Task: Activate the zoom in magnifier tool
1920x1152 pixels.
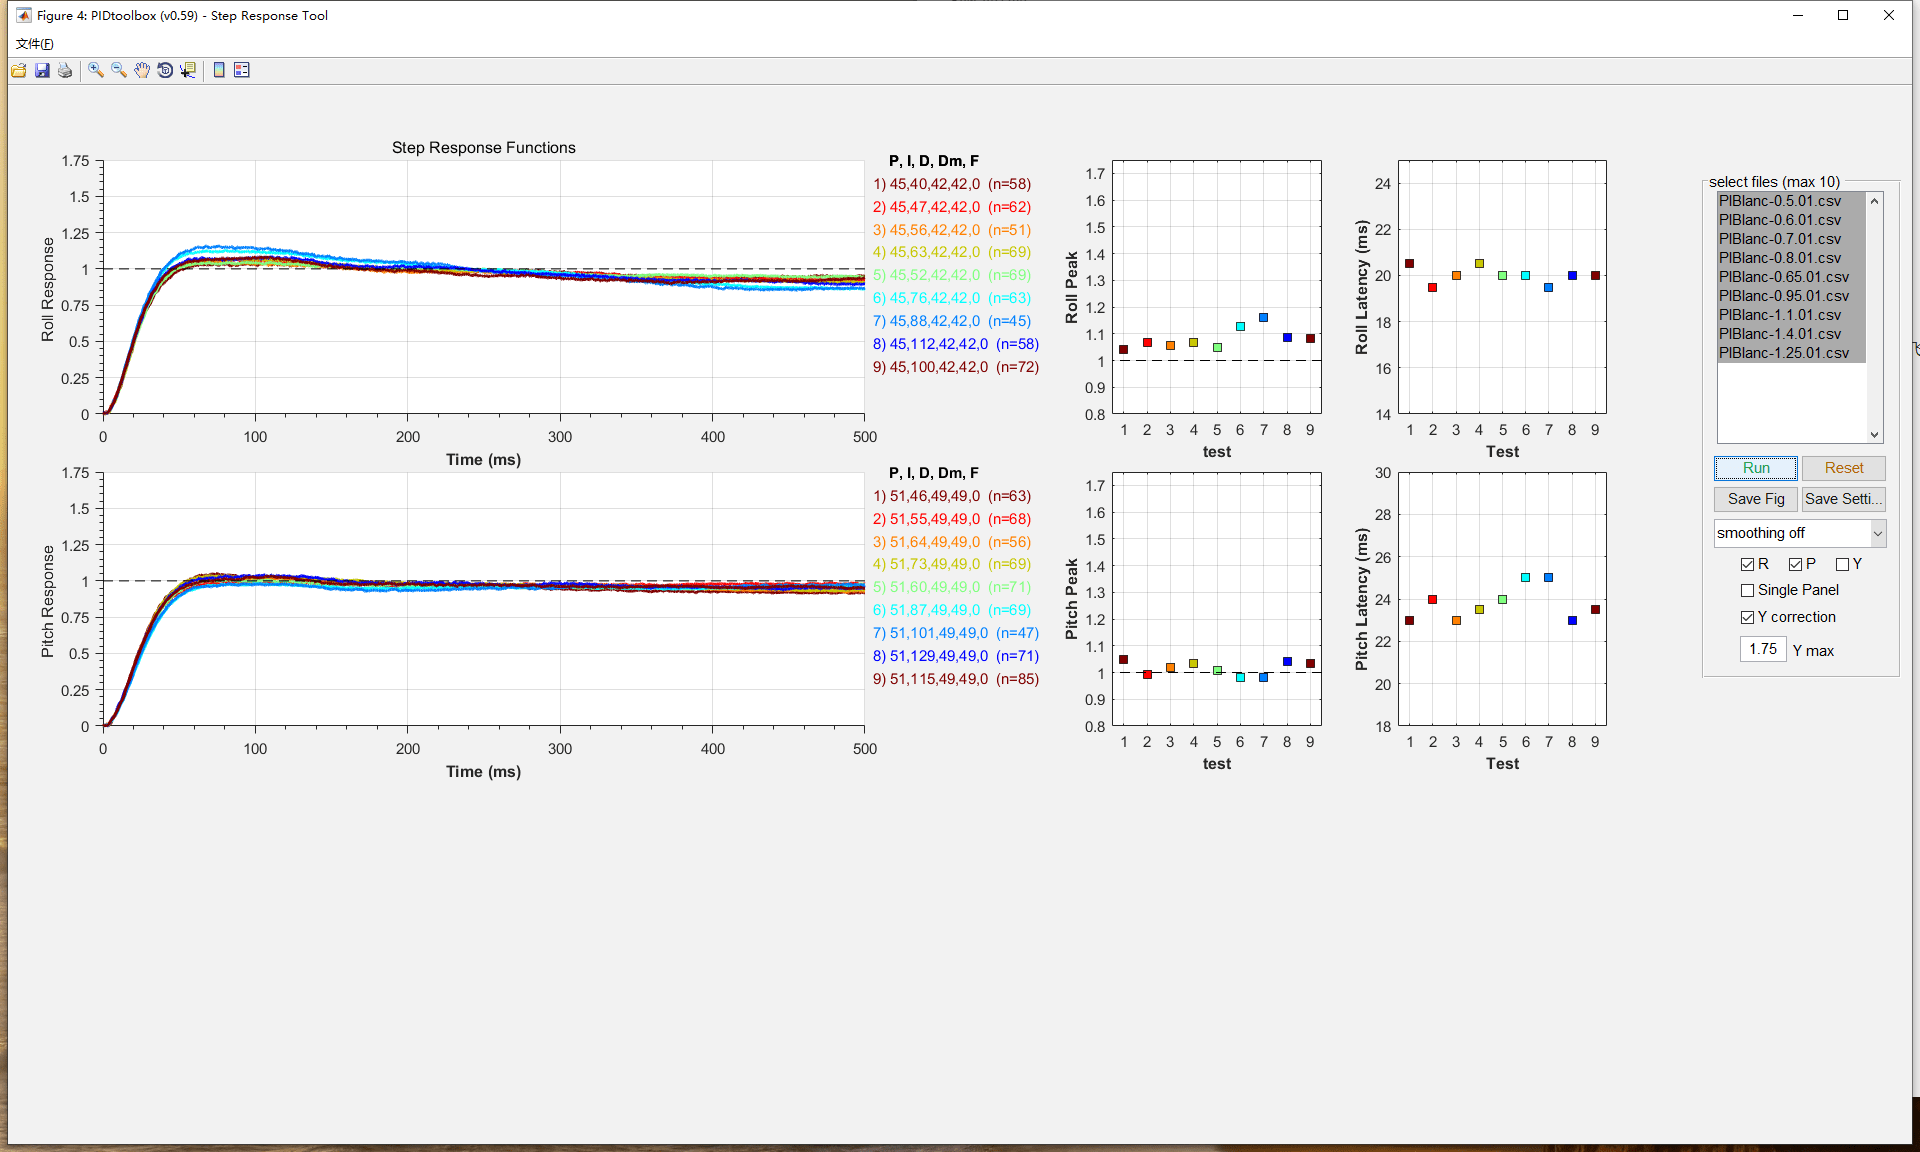Action: click(96, 70)
